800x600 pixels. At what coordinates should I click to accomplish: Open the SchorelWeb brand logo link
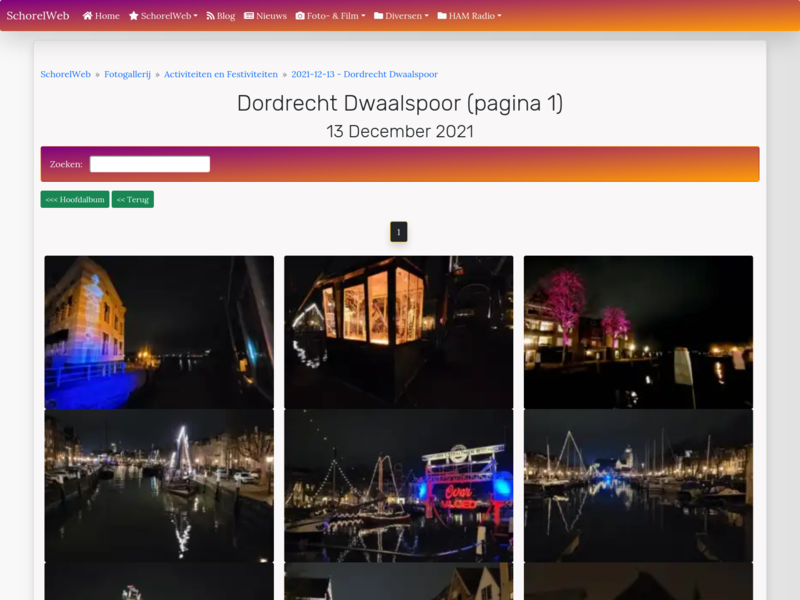click(38, 15)
